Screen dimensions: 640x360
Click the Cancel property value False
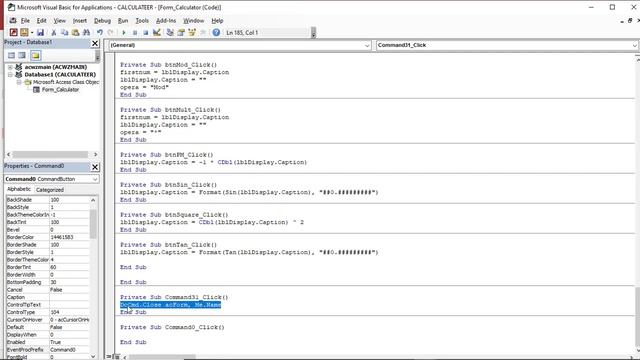click(x=69, y=290)
